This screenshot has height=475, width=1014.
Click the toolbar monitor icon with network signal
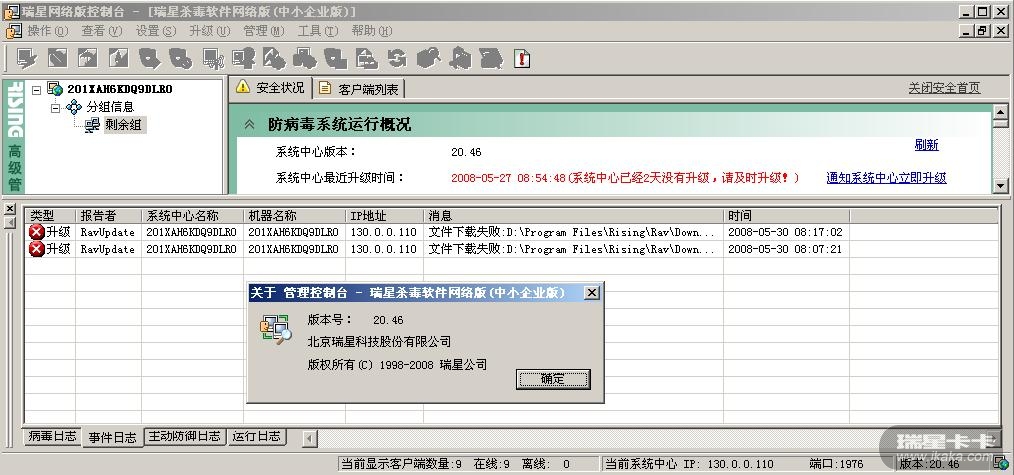pyautogui.click(x=213, y=58)
